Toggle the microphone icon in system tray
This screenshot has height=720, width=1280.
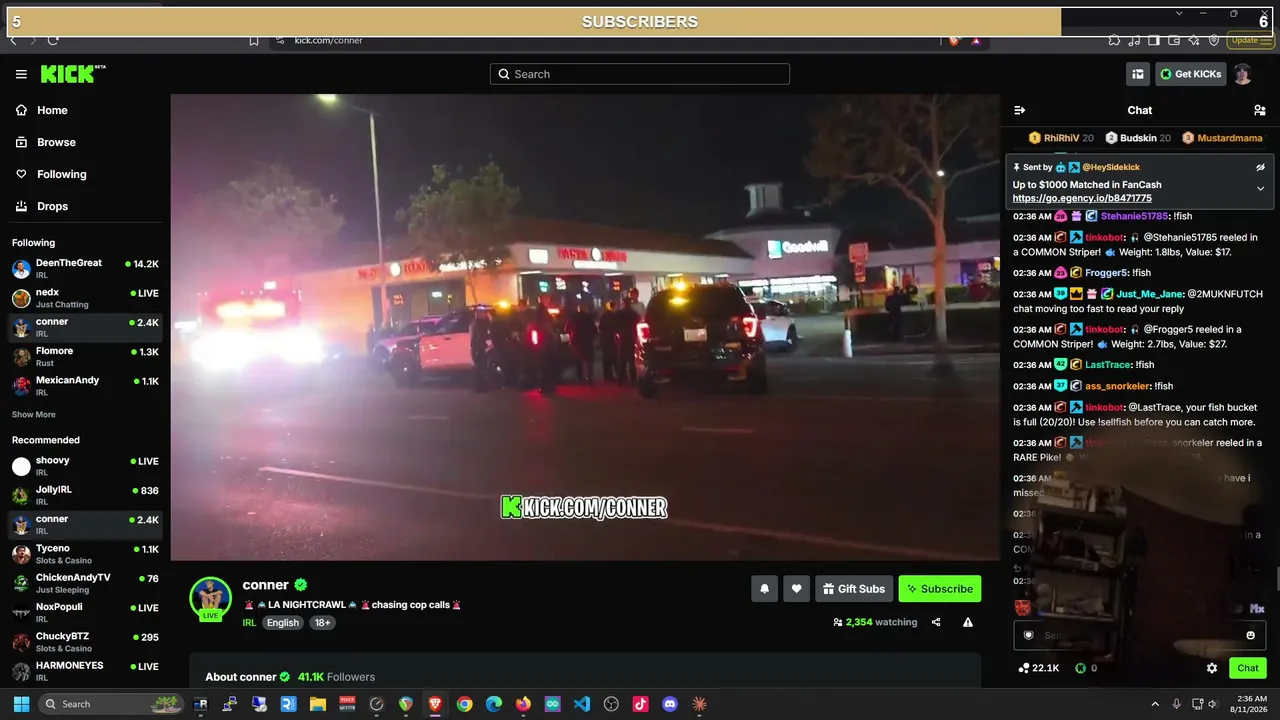[x=1176, y=704]
